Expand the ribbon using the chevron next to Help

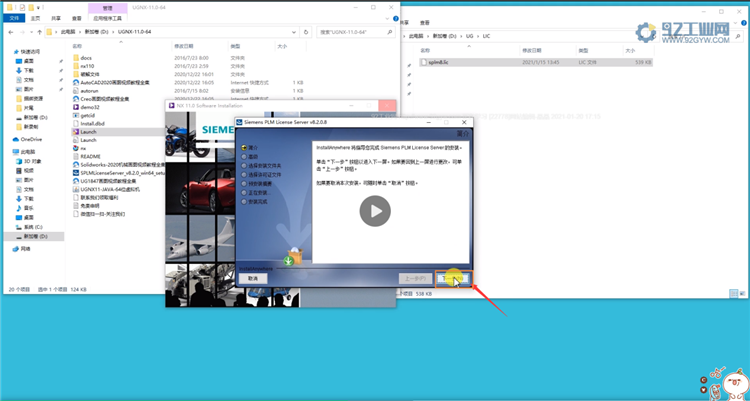click(387, 19)
